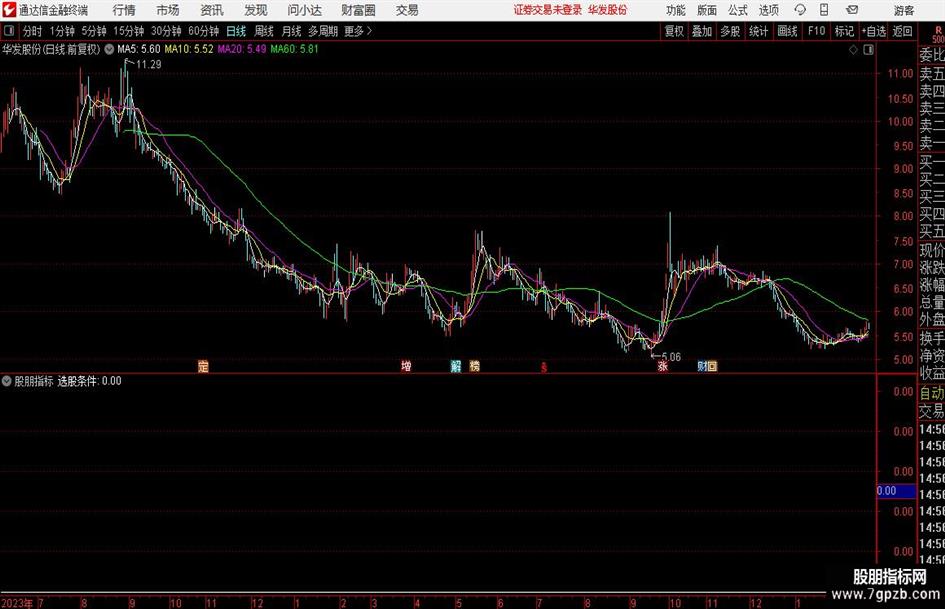Viewport: 945px width, 609px height.
Task: Click the 多股 button
Action: point(730,31)
